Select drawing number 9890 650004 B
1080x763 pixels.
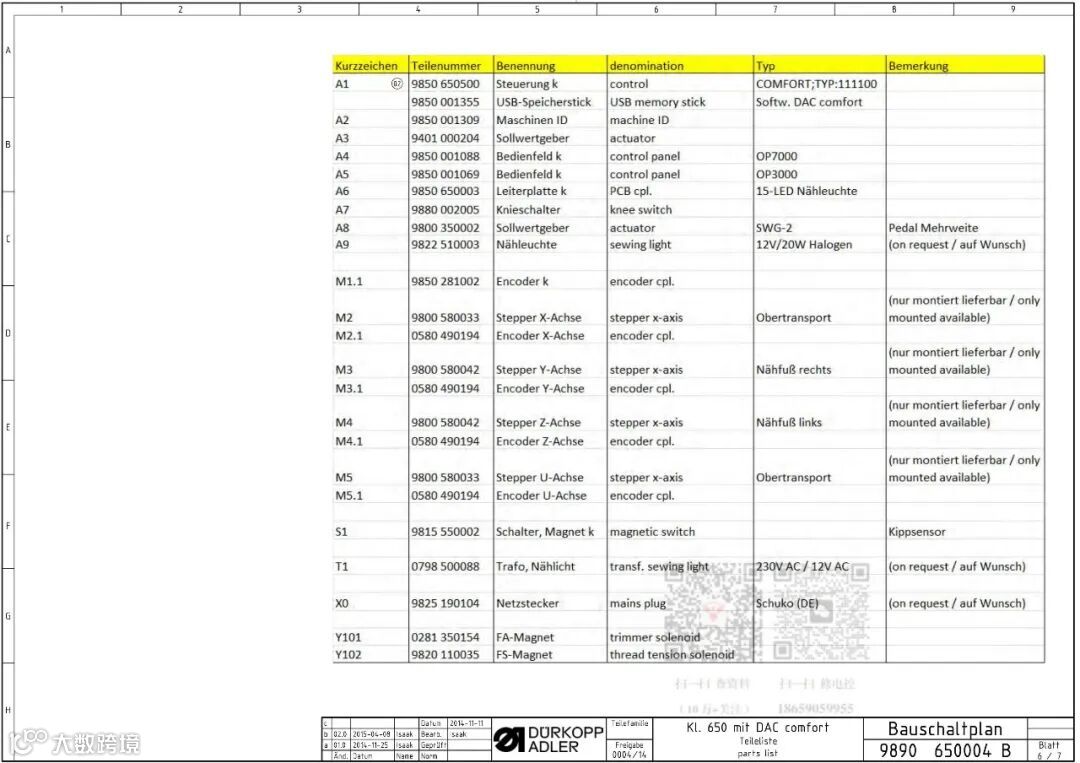(x=944, y=750)
